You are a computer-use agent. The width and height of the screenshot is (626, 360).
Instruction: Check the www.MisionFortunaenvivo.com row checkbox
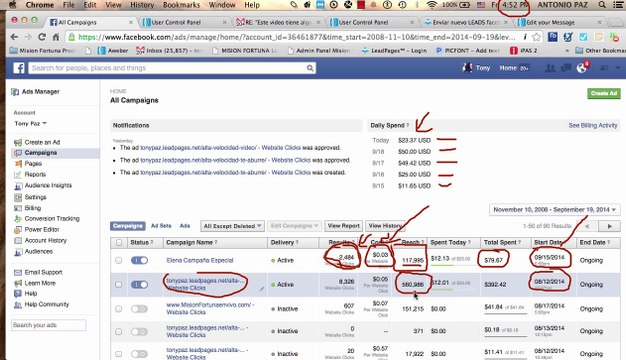[119, 309]
